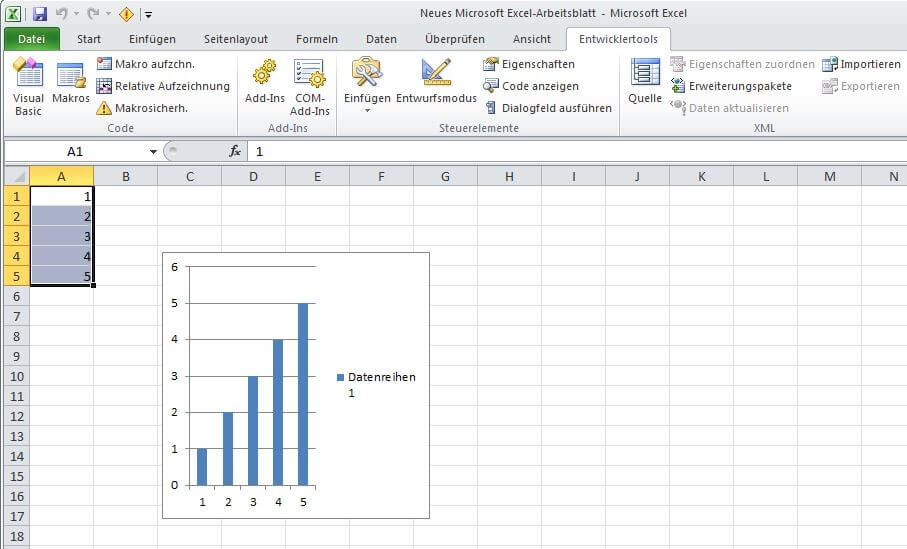Click the chart bar for category 1
This screenshot has width=907, height=549.
pyautogui.click(x=202, y=467)
